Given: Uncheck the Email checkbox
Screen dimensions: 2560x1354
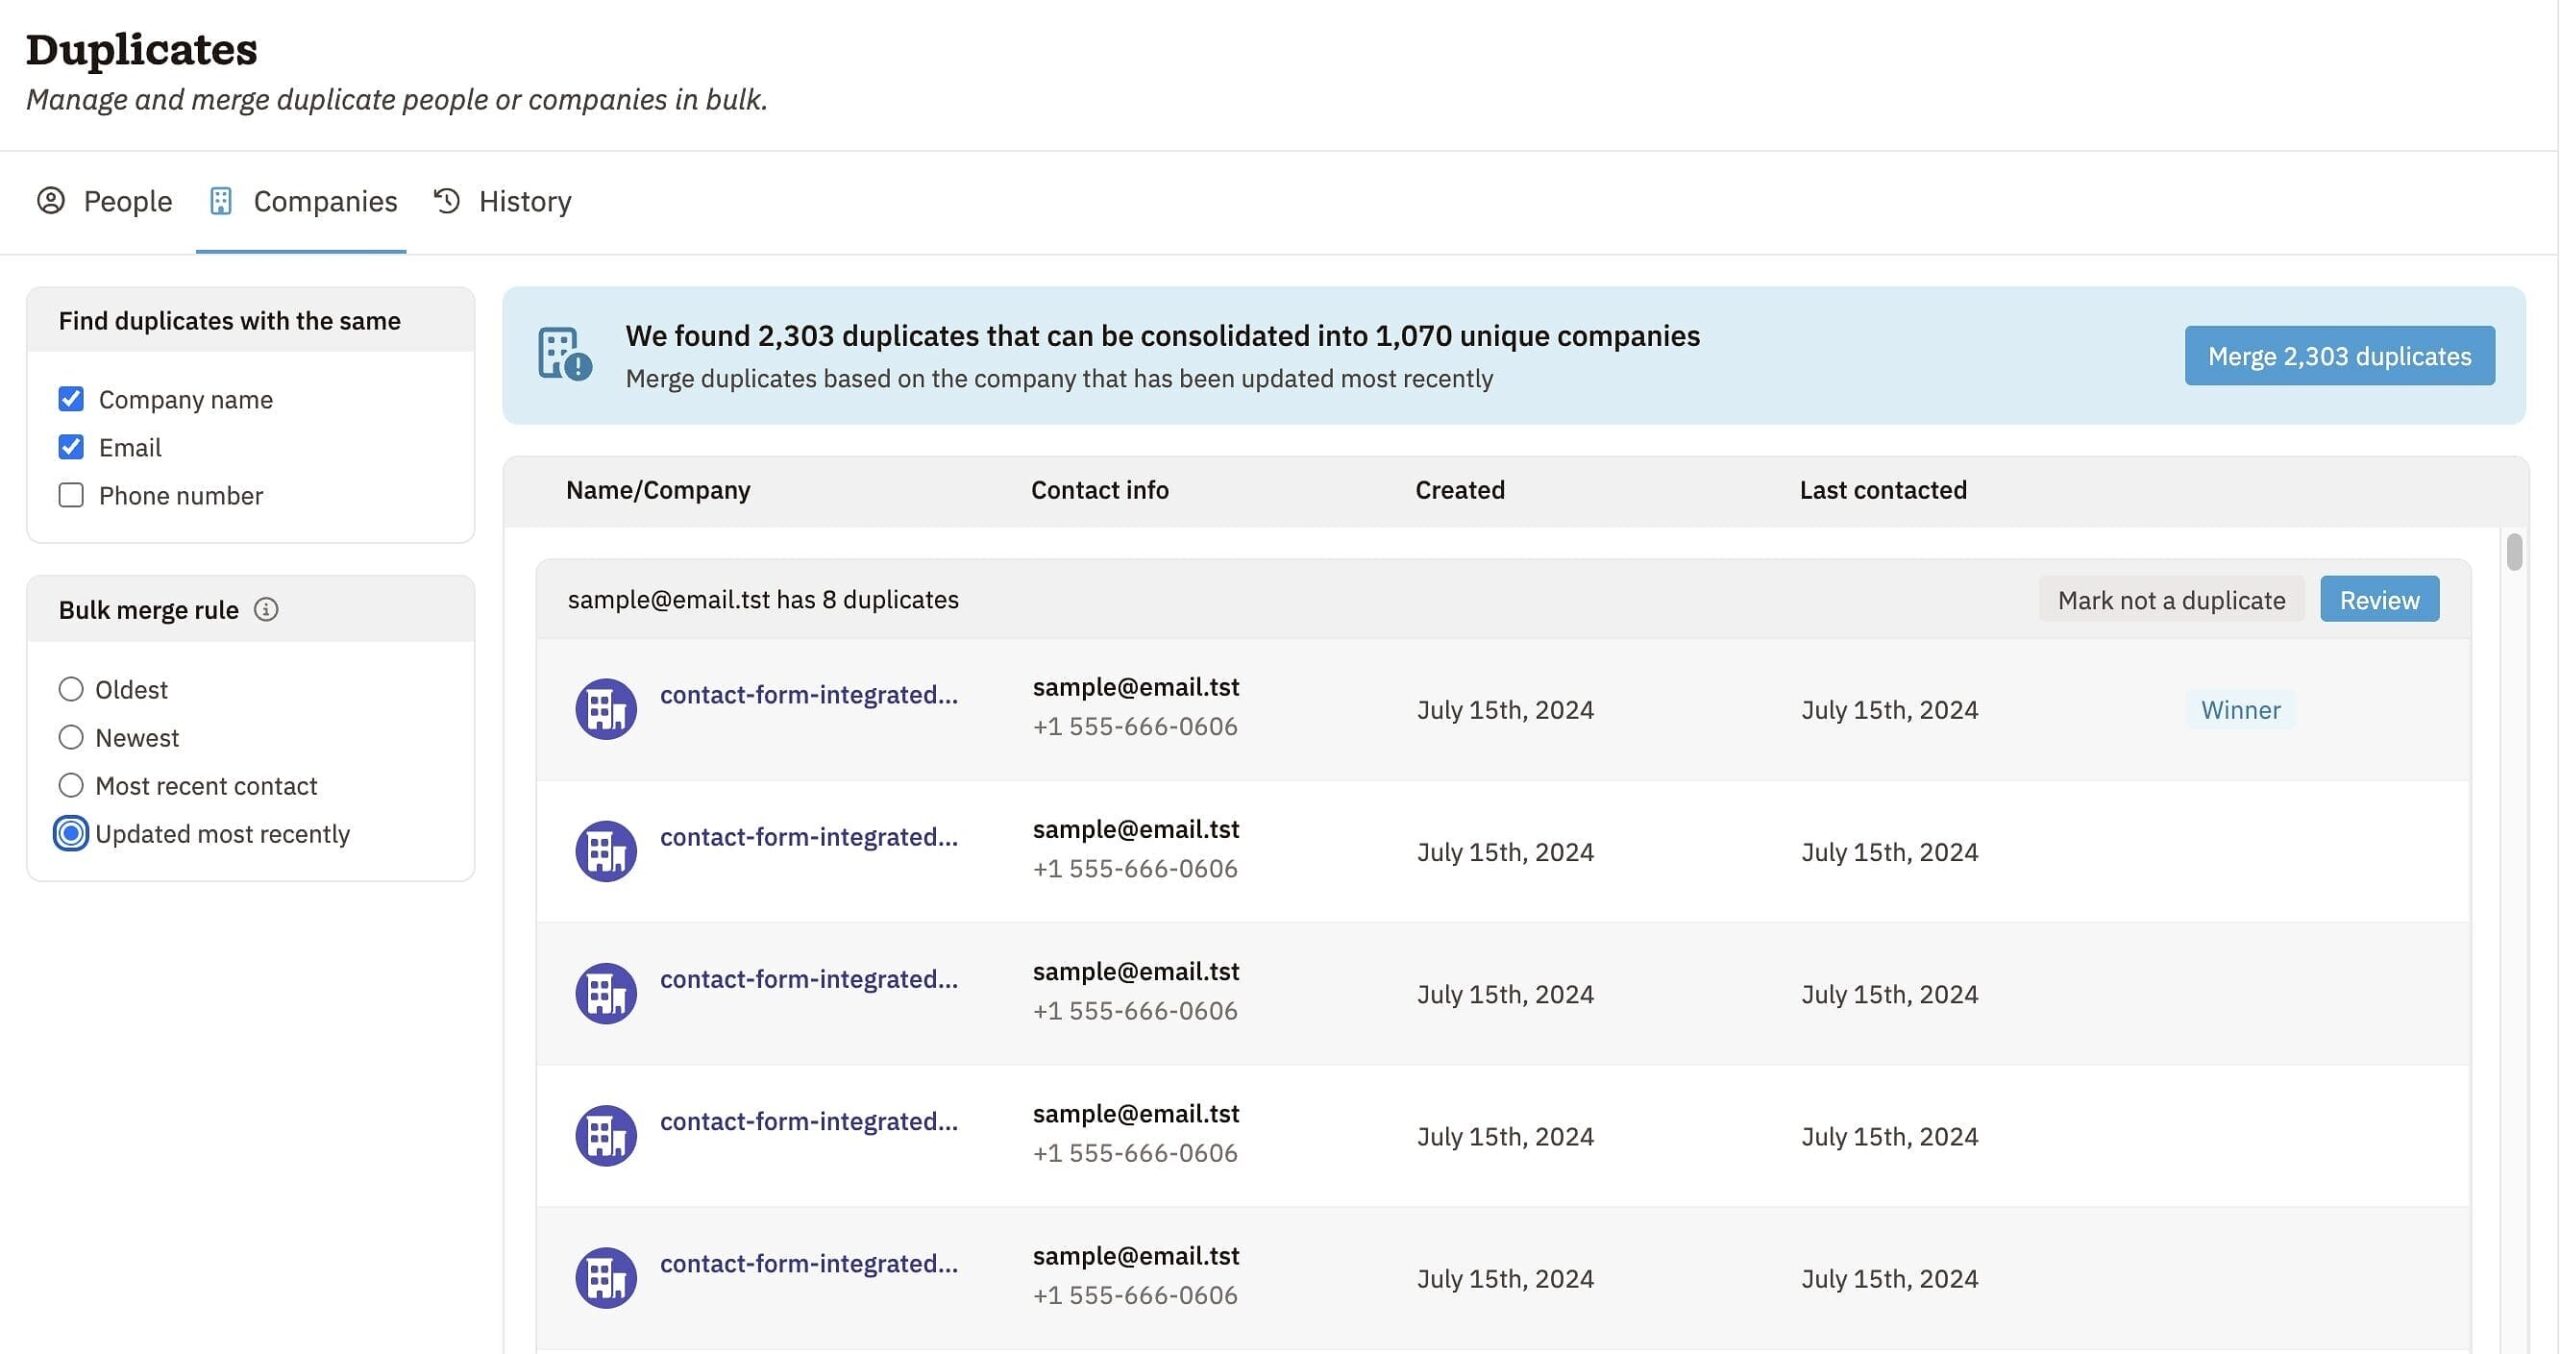Looking at the screenshot, I should pos(71,447).
